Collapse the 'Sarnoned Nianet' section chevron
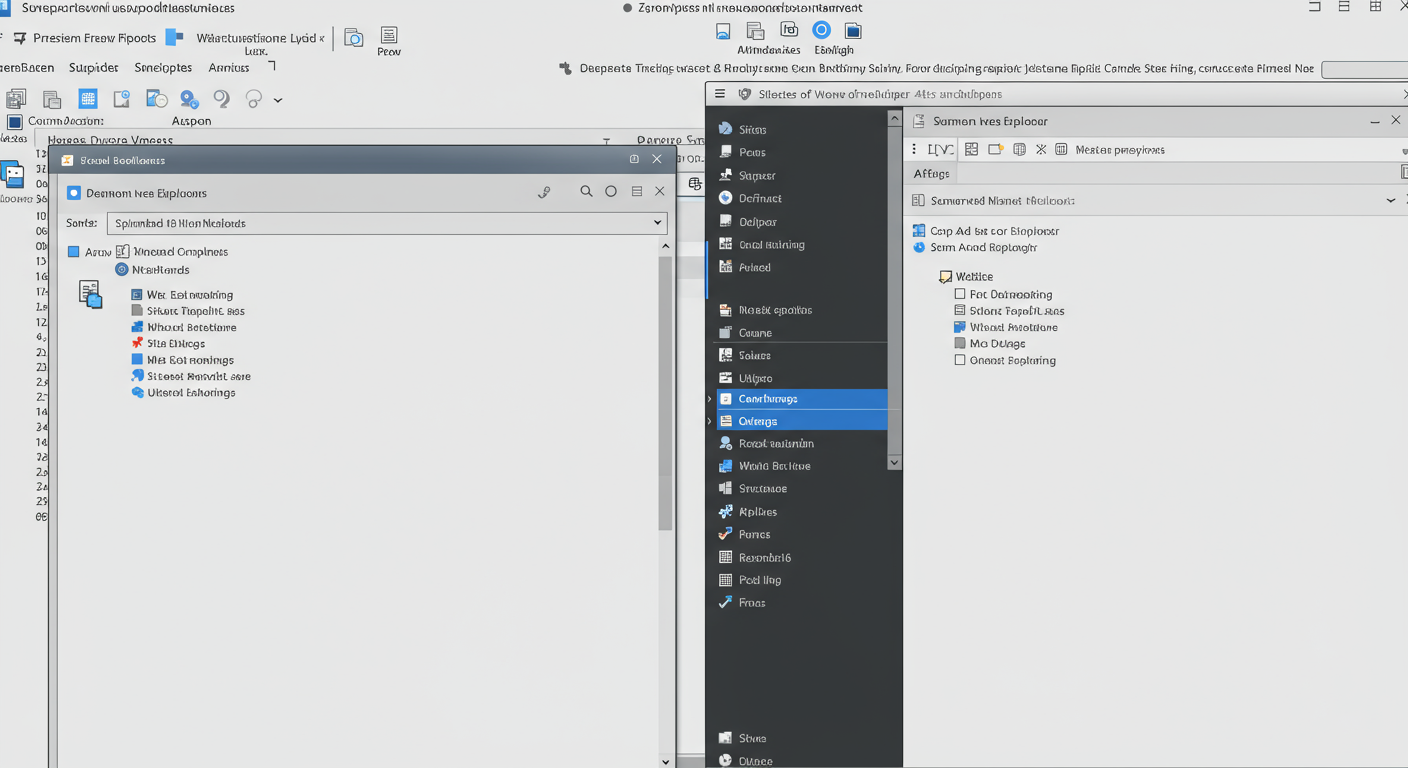 (x=1390, y=200)
